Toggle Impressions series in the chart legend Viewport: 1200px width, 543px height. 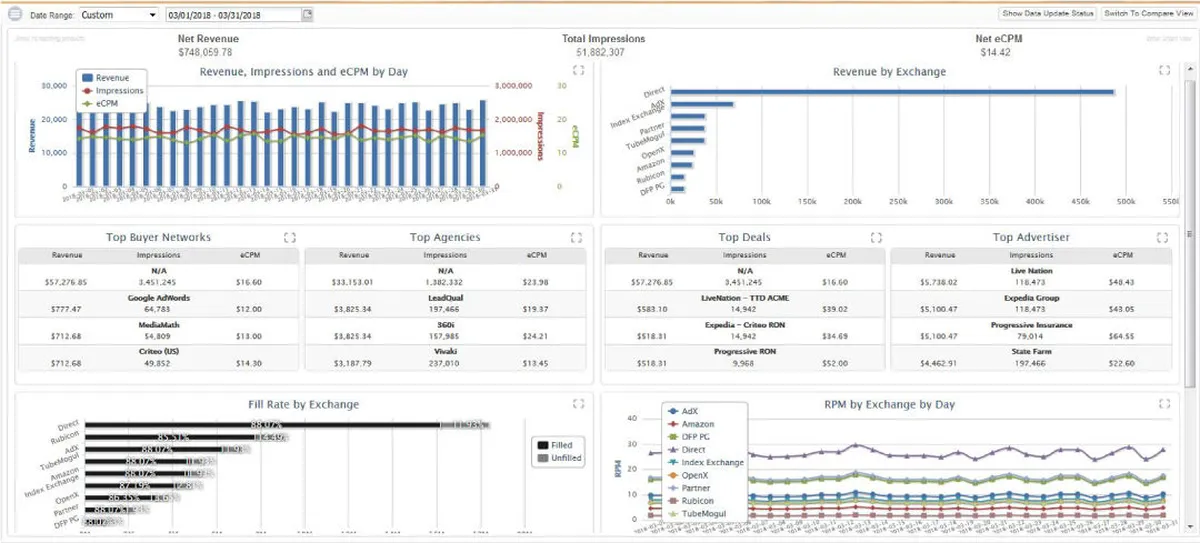point(112,90)
